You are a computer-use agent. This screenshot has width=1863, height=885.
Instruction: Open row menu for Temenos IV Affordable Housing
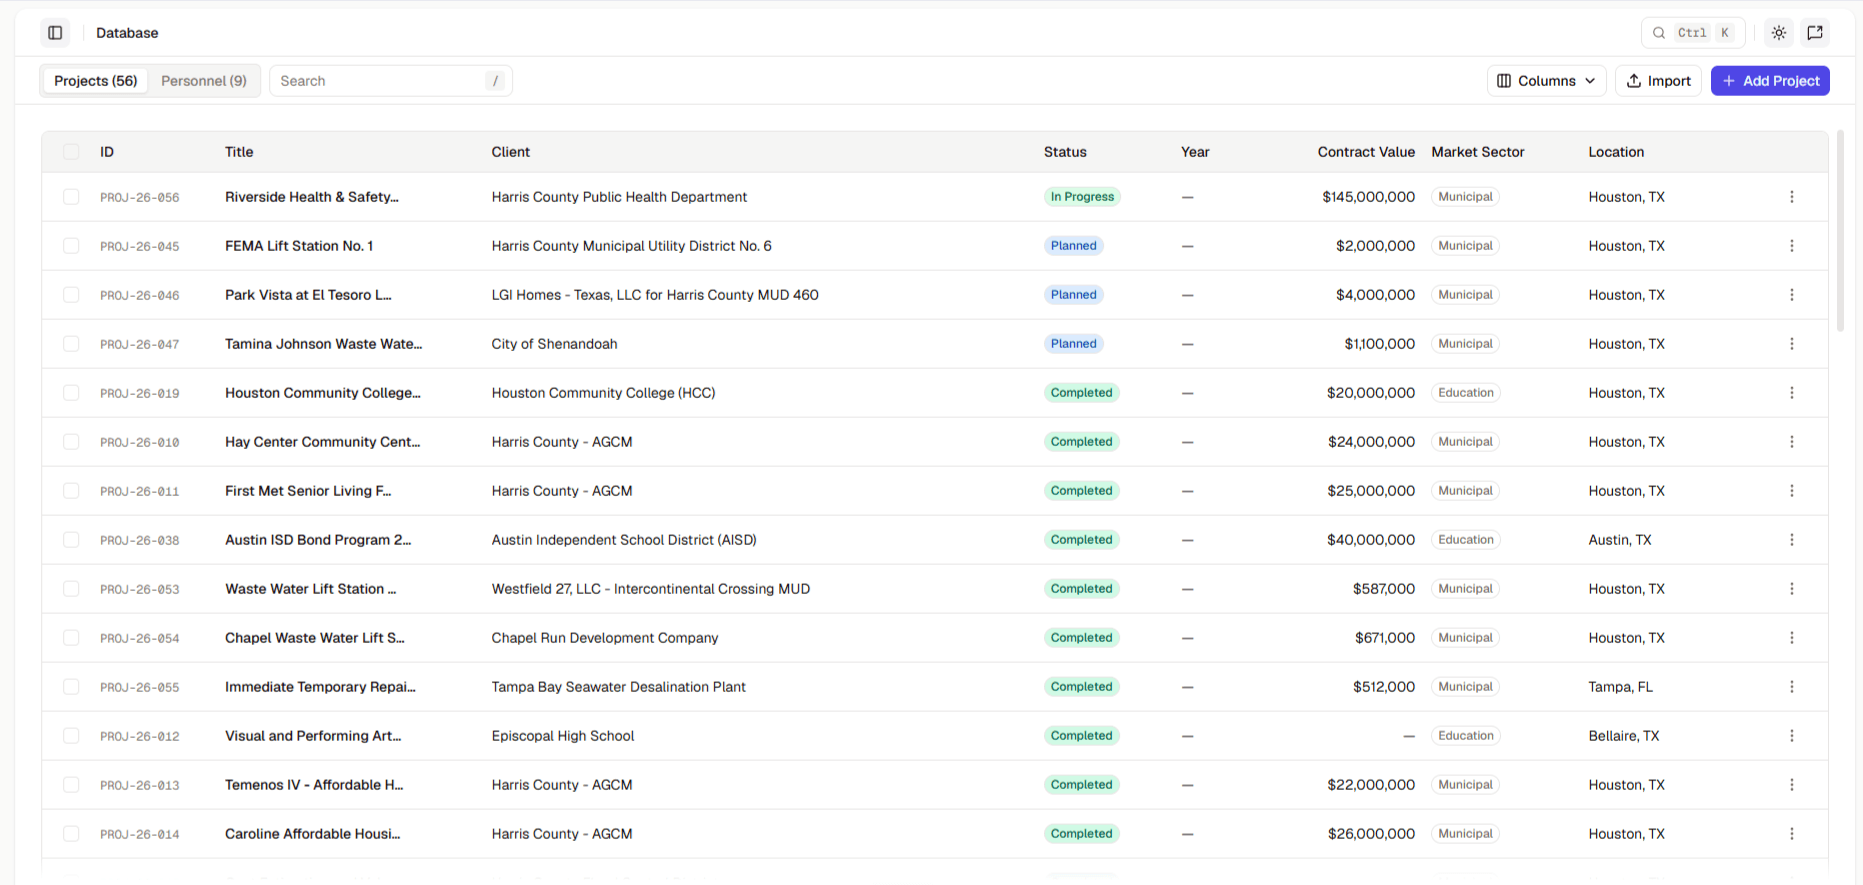pyautogui.click(x=1792, y=785)
